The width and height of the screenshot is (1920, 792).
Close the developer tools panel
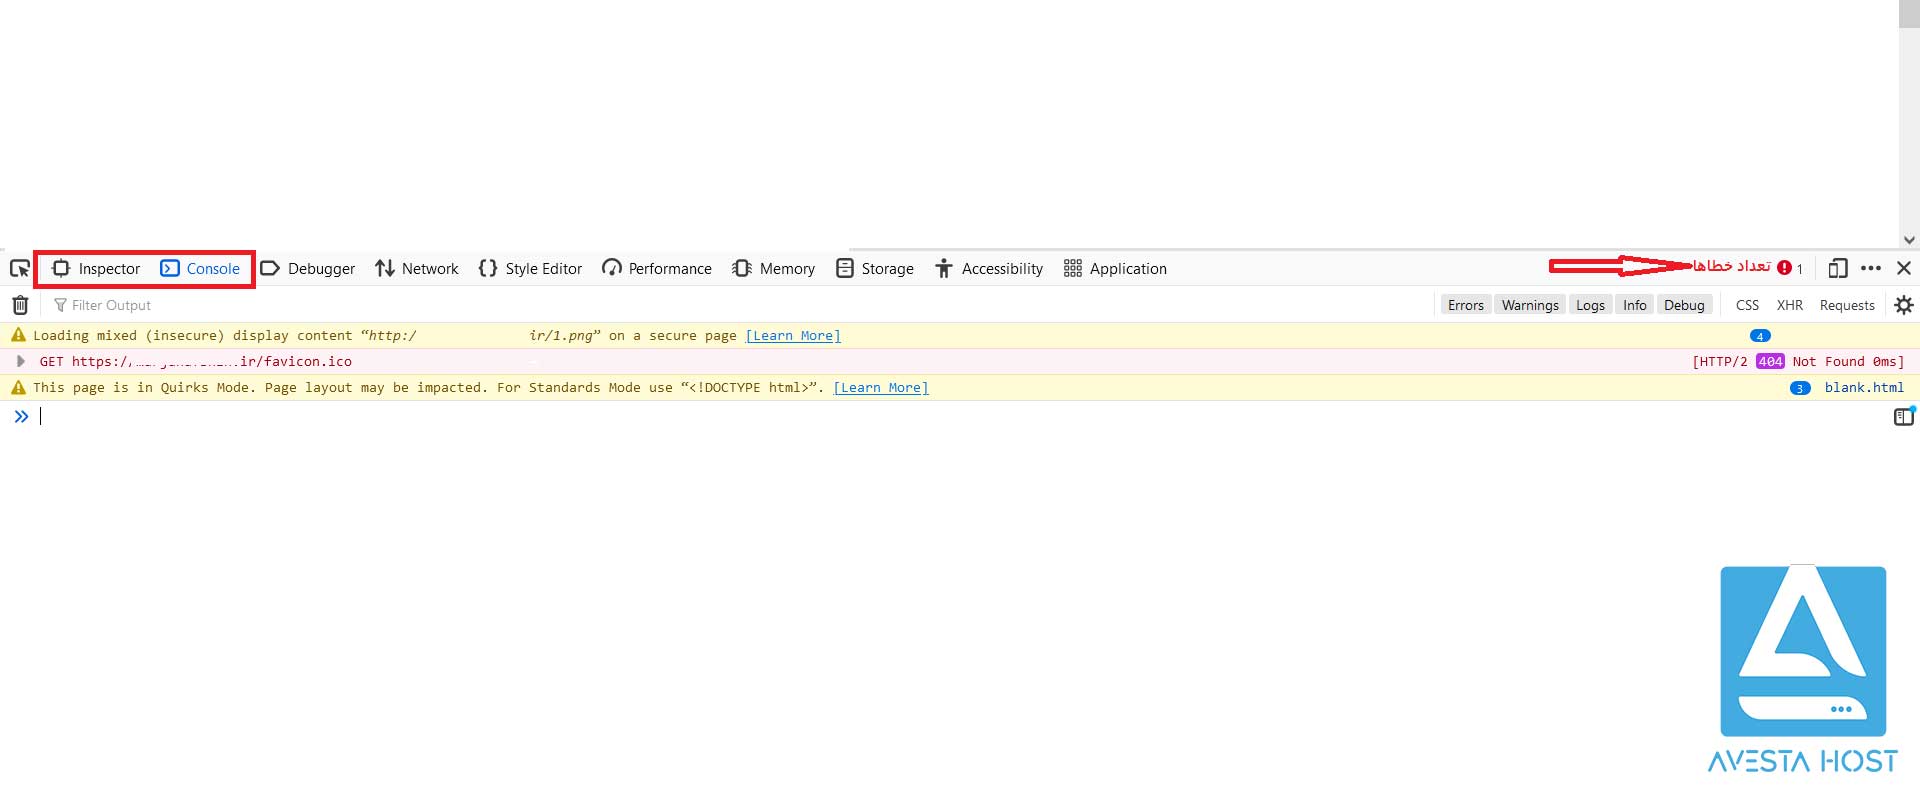(x=1904, y=268)
